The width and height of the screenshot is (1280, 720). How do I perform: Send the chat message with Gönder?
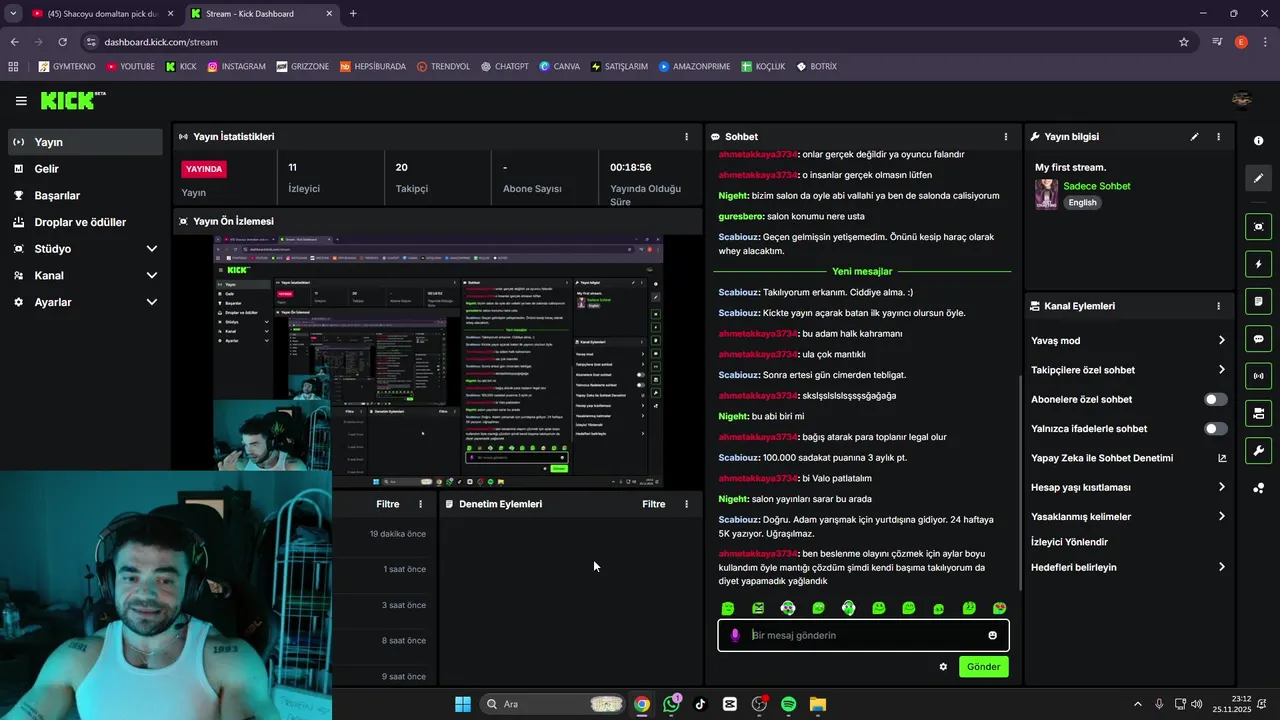(x=983, y=667)
